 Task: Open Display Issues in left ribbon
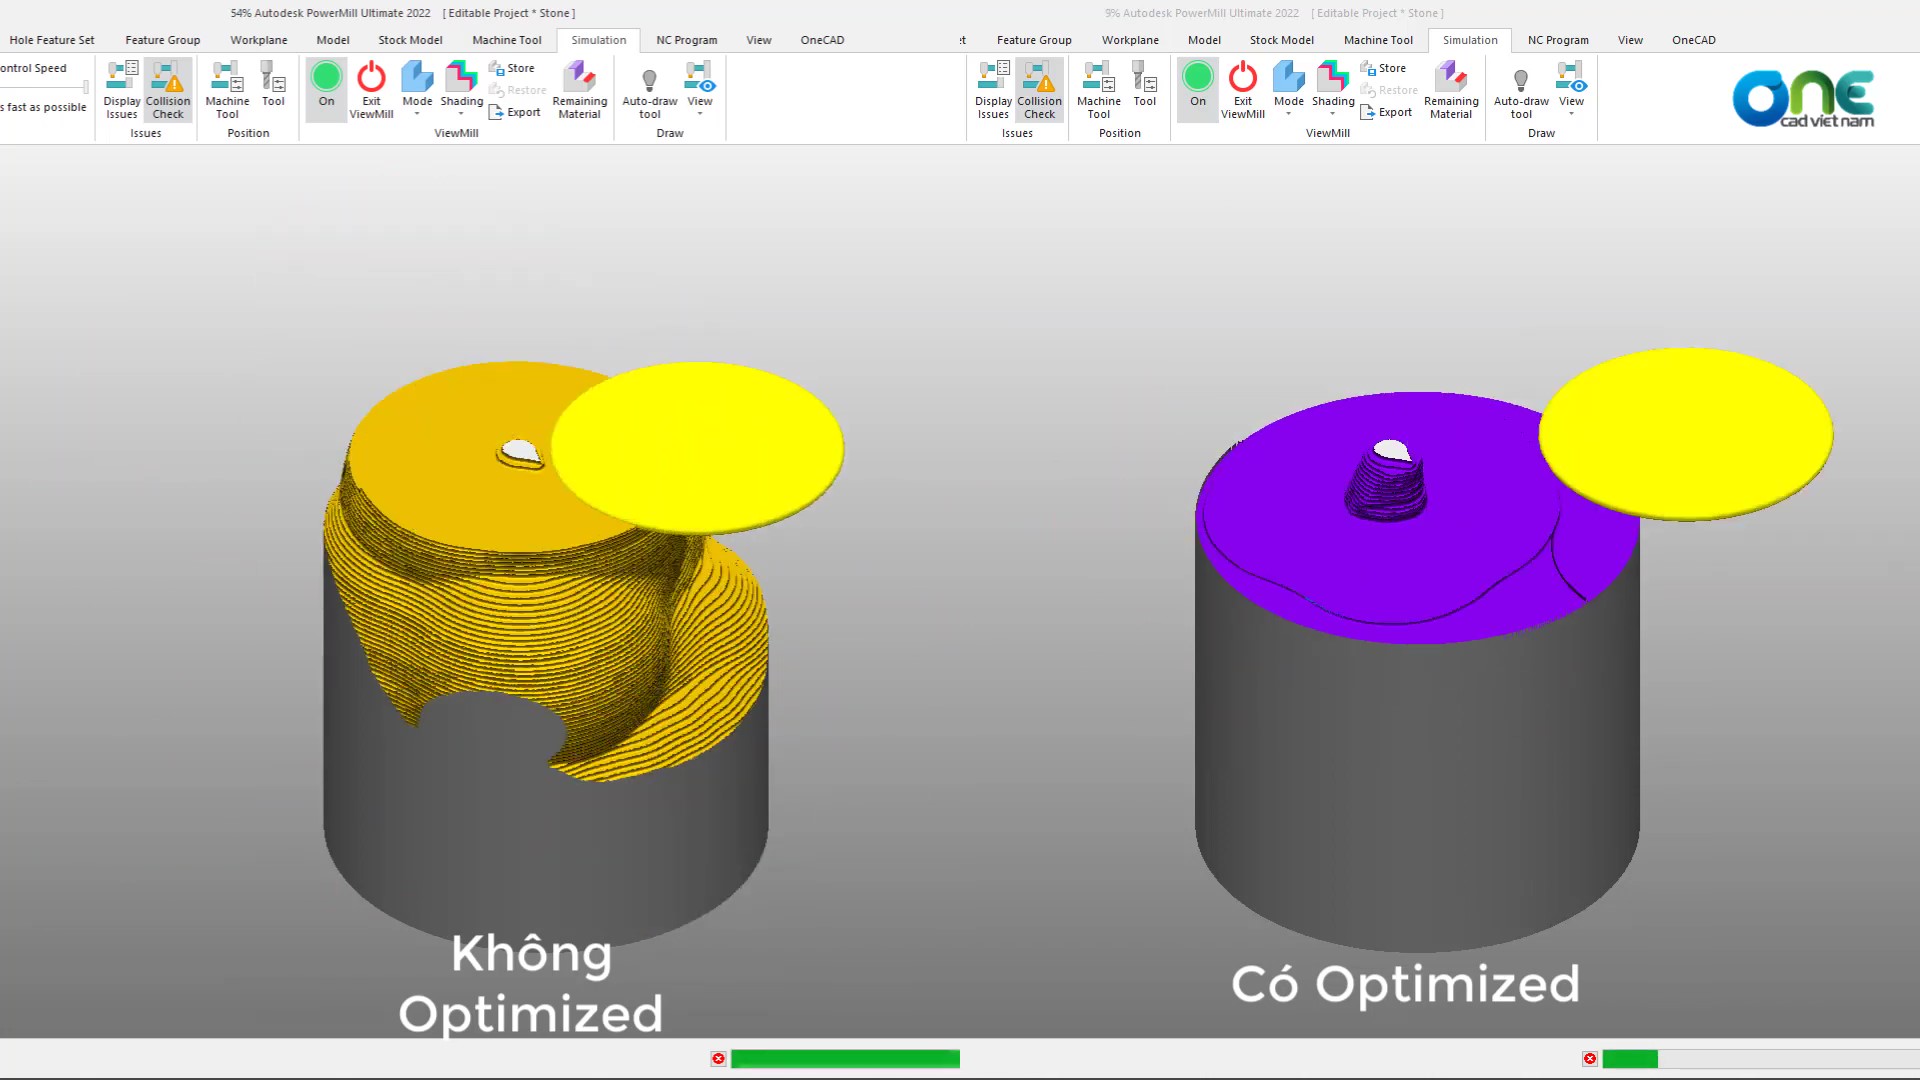pos(122,90)
